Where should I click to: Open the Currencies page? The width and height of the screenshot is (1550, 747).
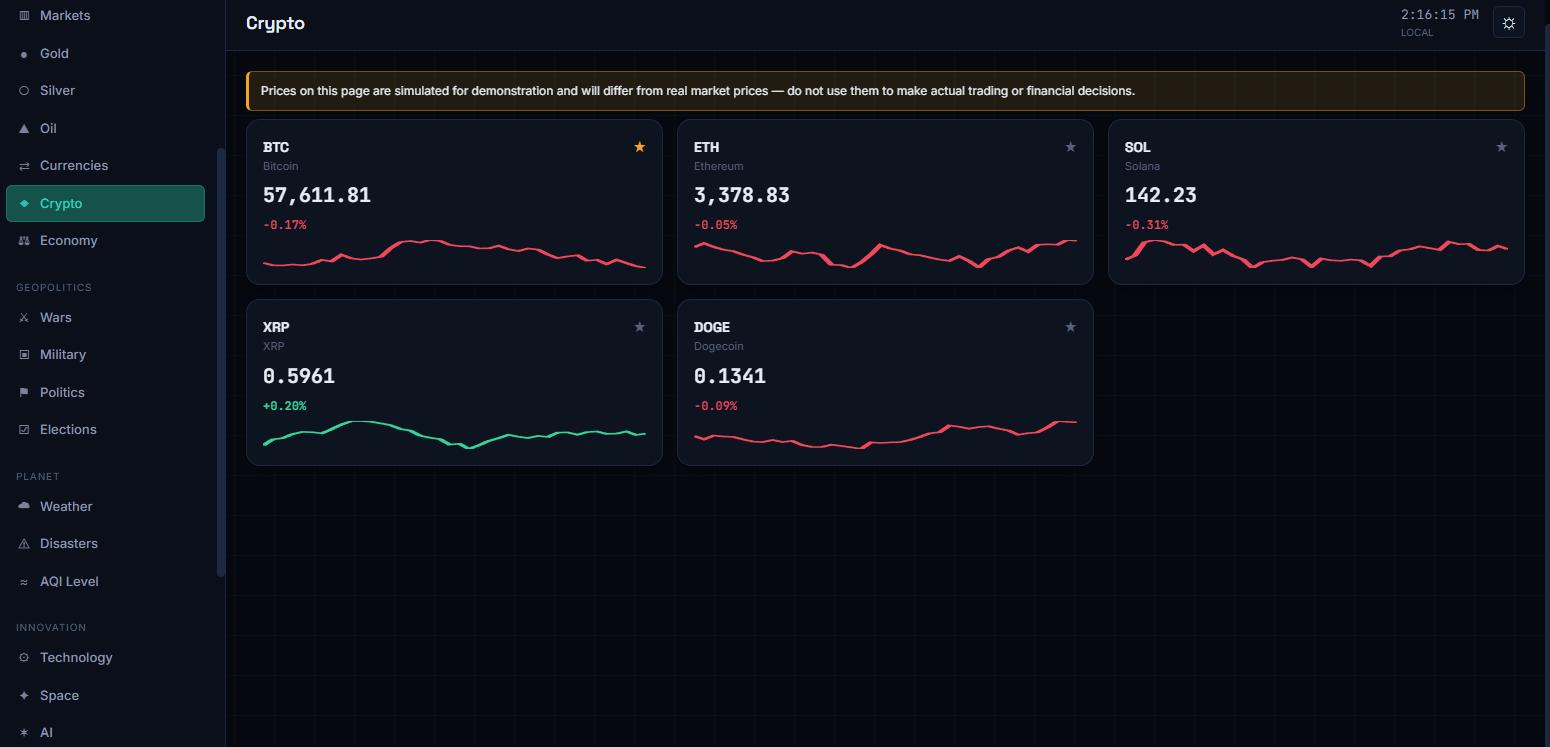click(x=105, y=166)
